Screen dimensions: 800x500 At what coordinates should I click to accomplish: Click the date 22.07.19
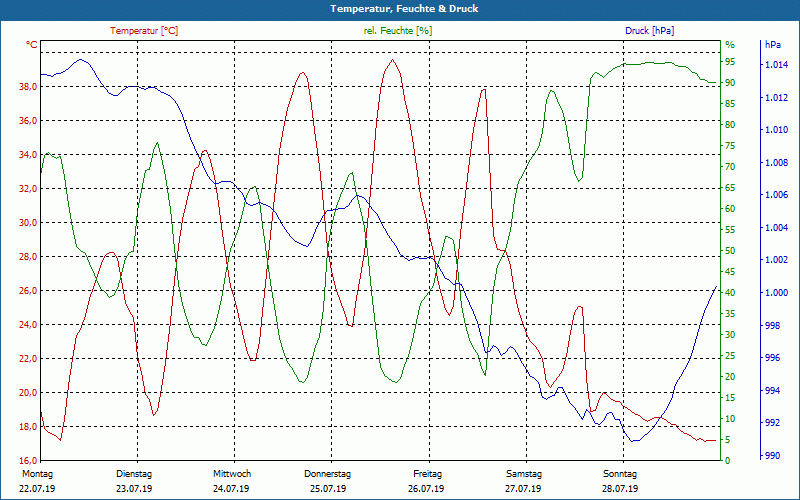pos(37,489)
